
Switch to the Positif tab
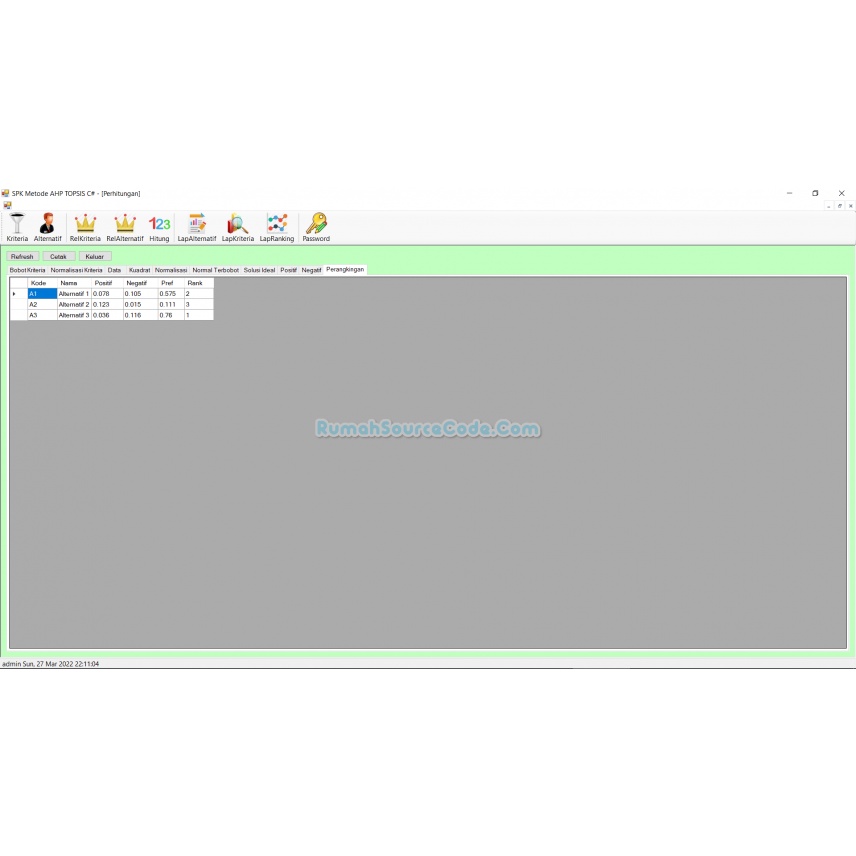288,270
